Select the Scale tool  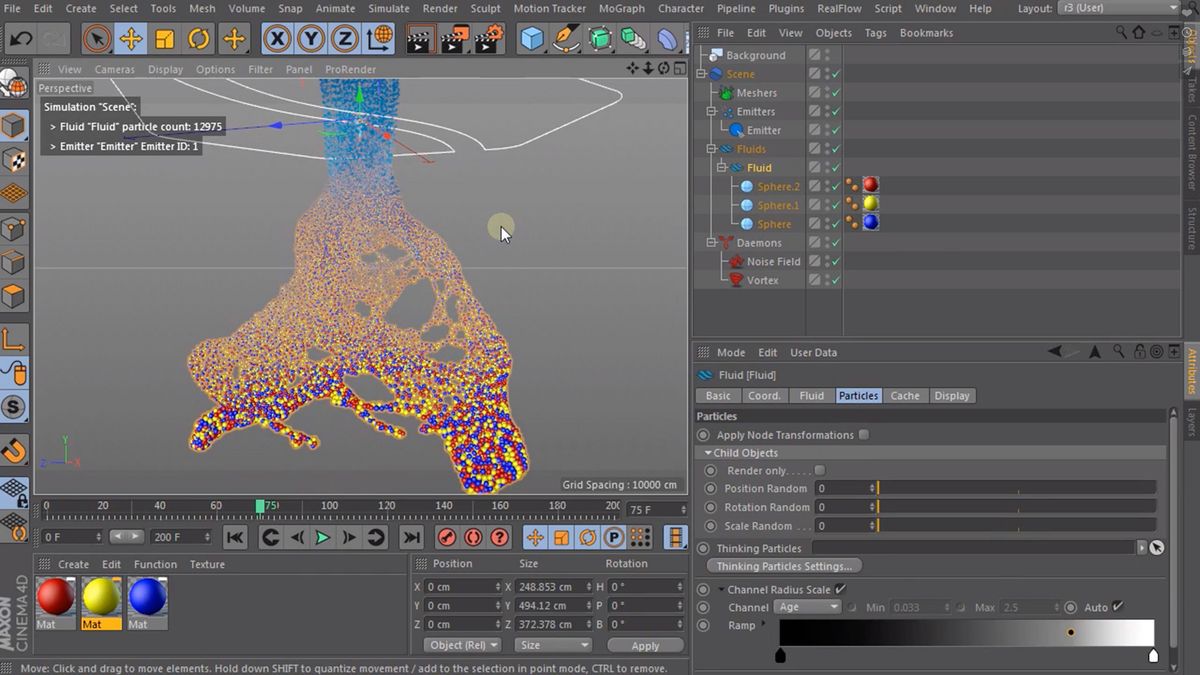(x=165, y=38)
